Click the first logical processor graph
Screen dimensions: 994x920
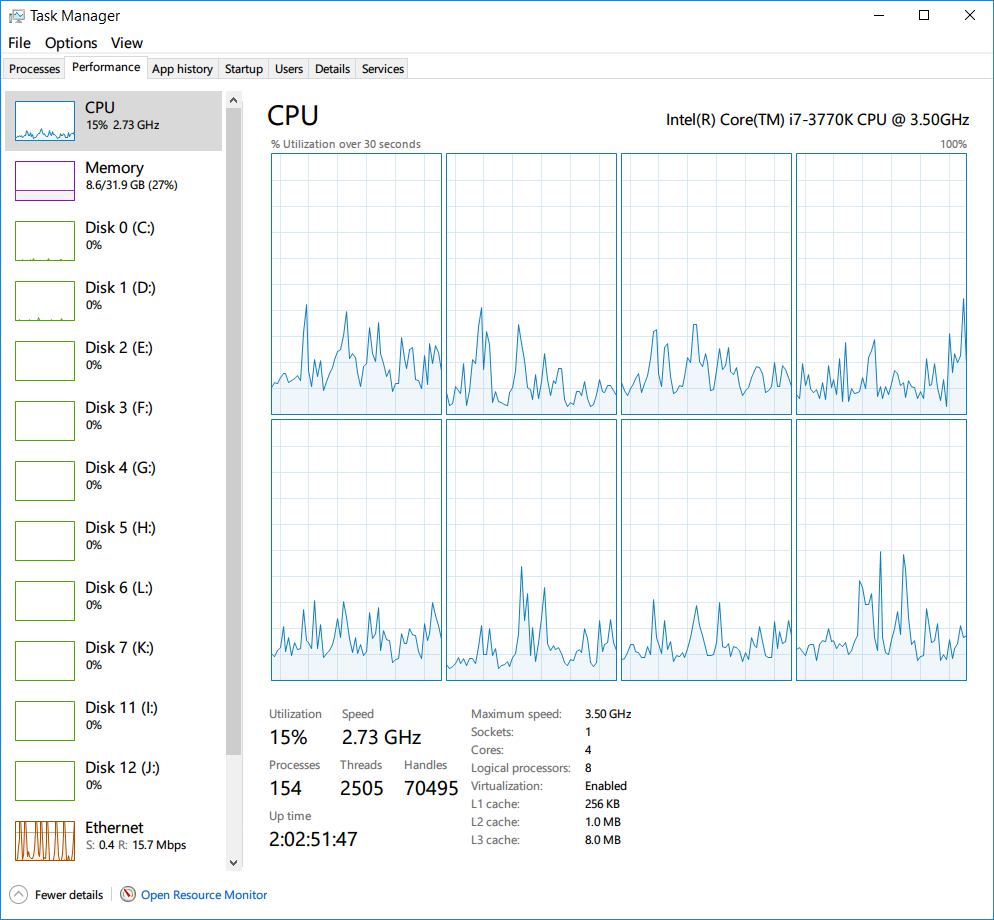356,284
